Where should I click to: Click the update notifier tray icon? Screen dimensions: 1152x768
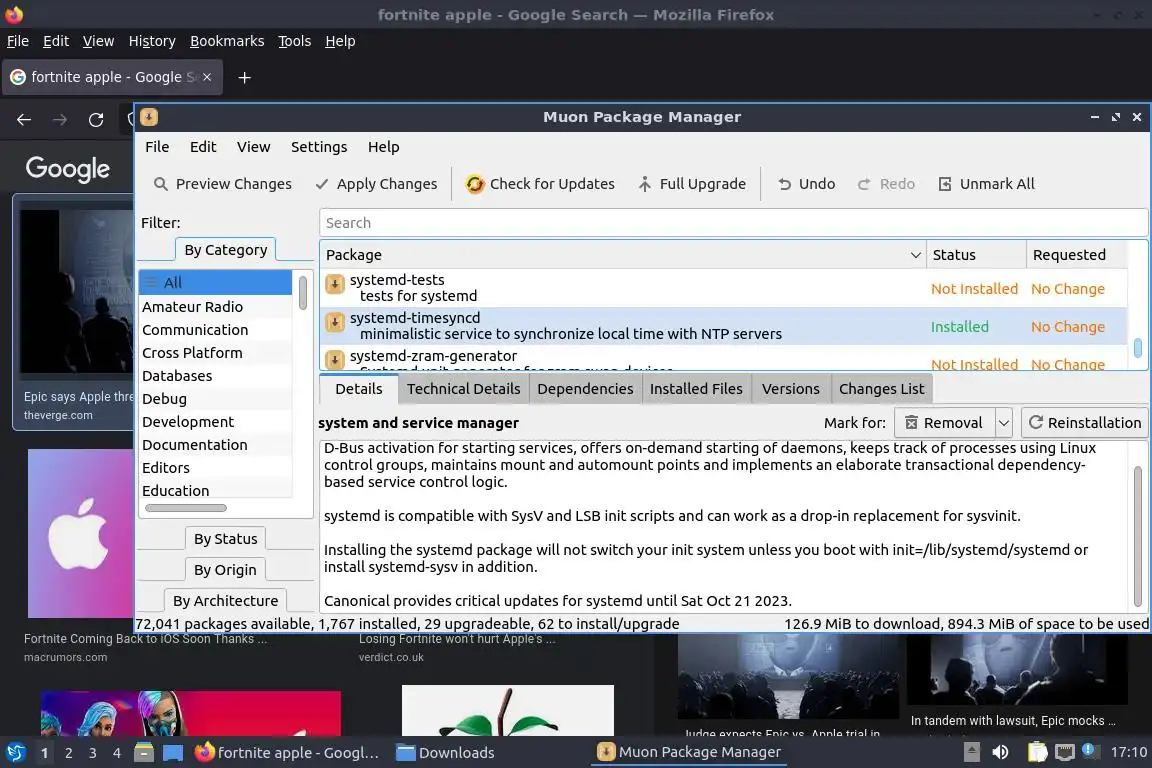tap(1090, 751)
